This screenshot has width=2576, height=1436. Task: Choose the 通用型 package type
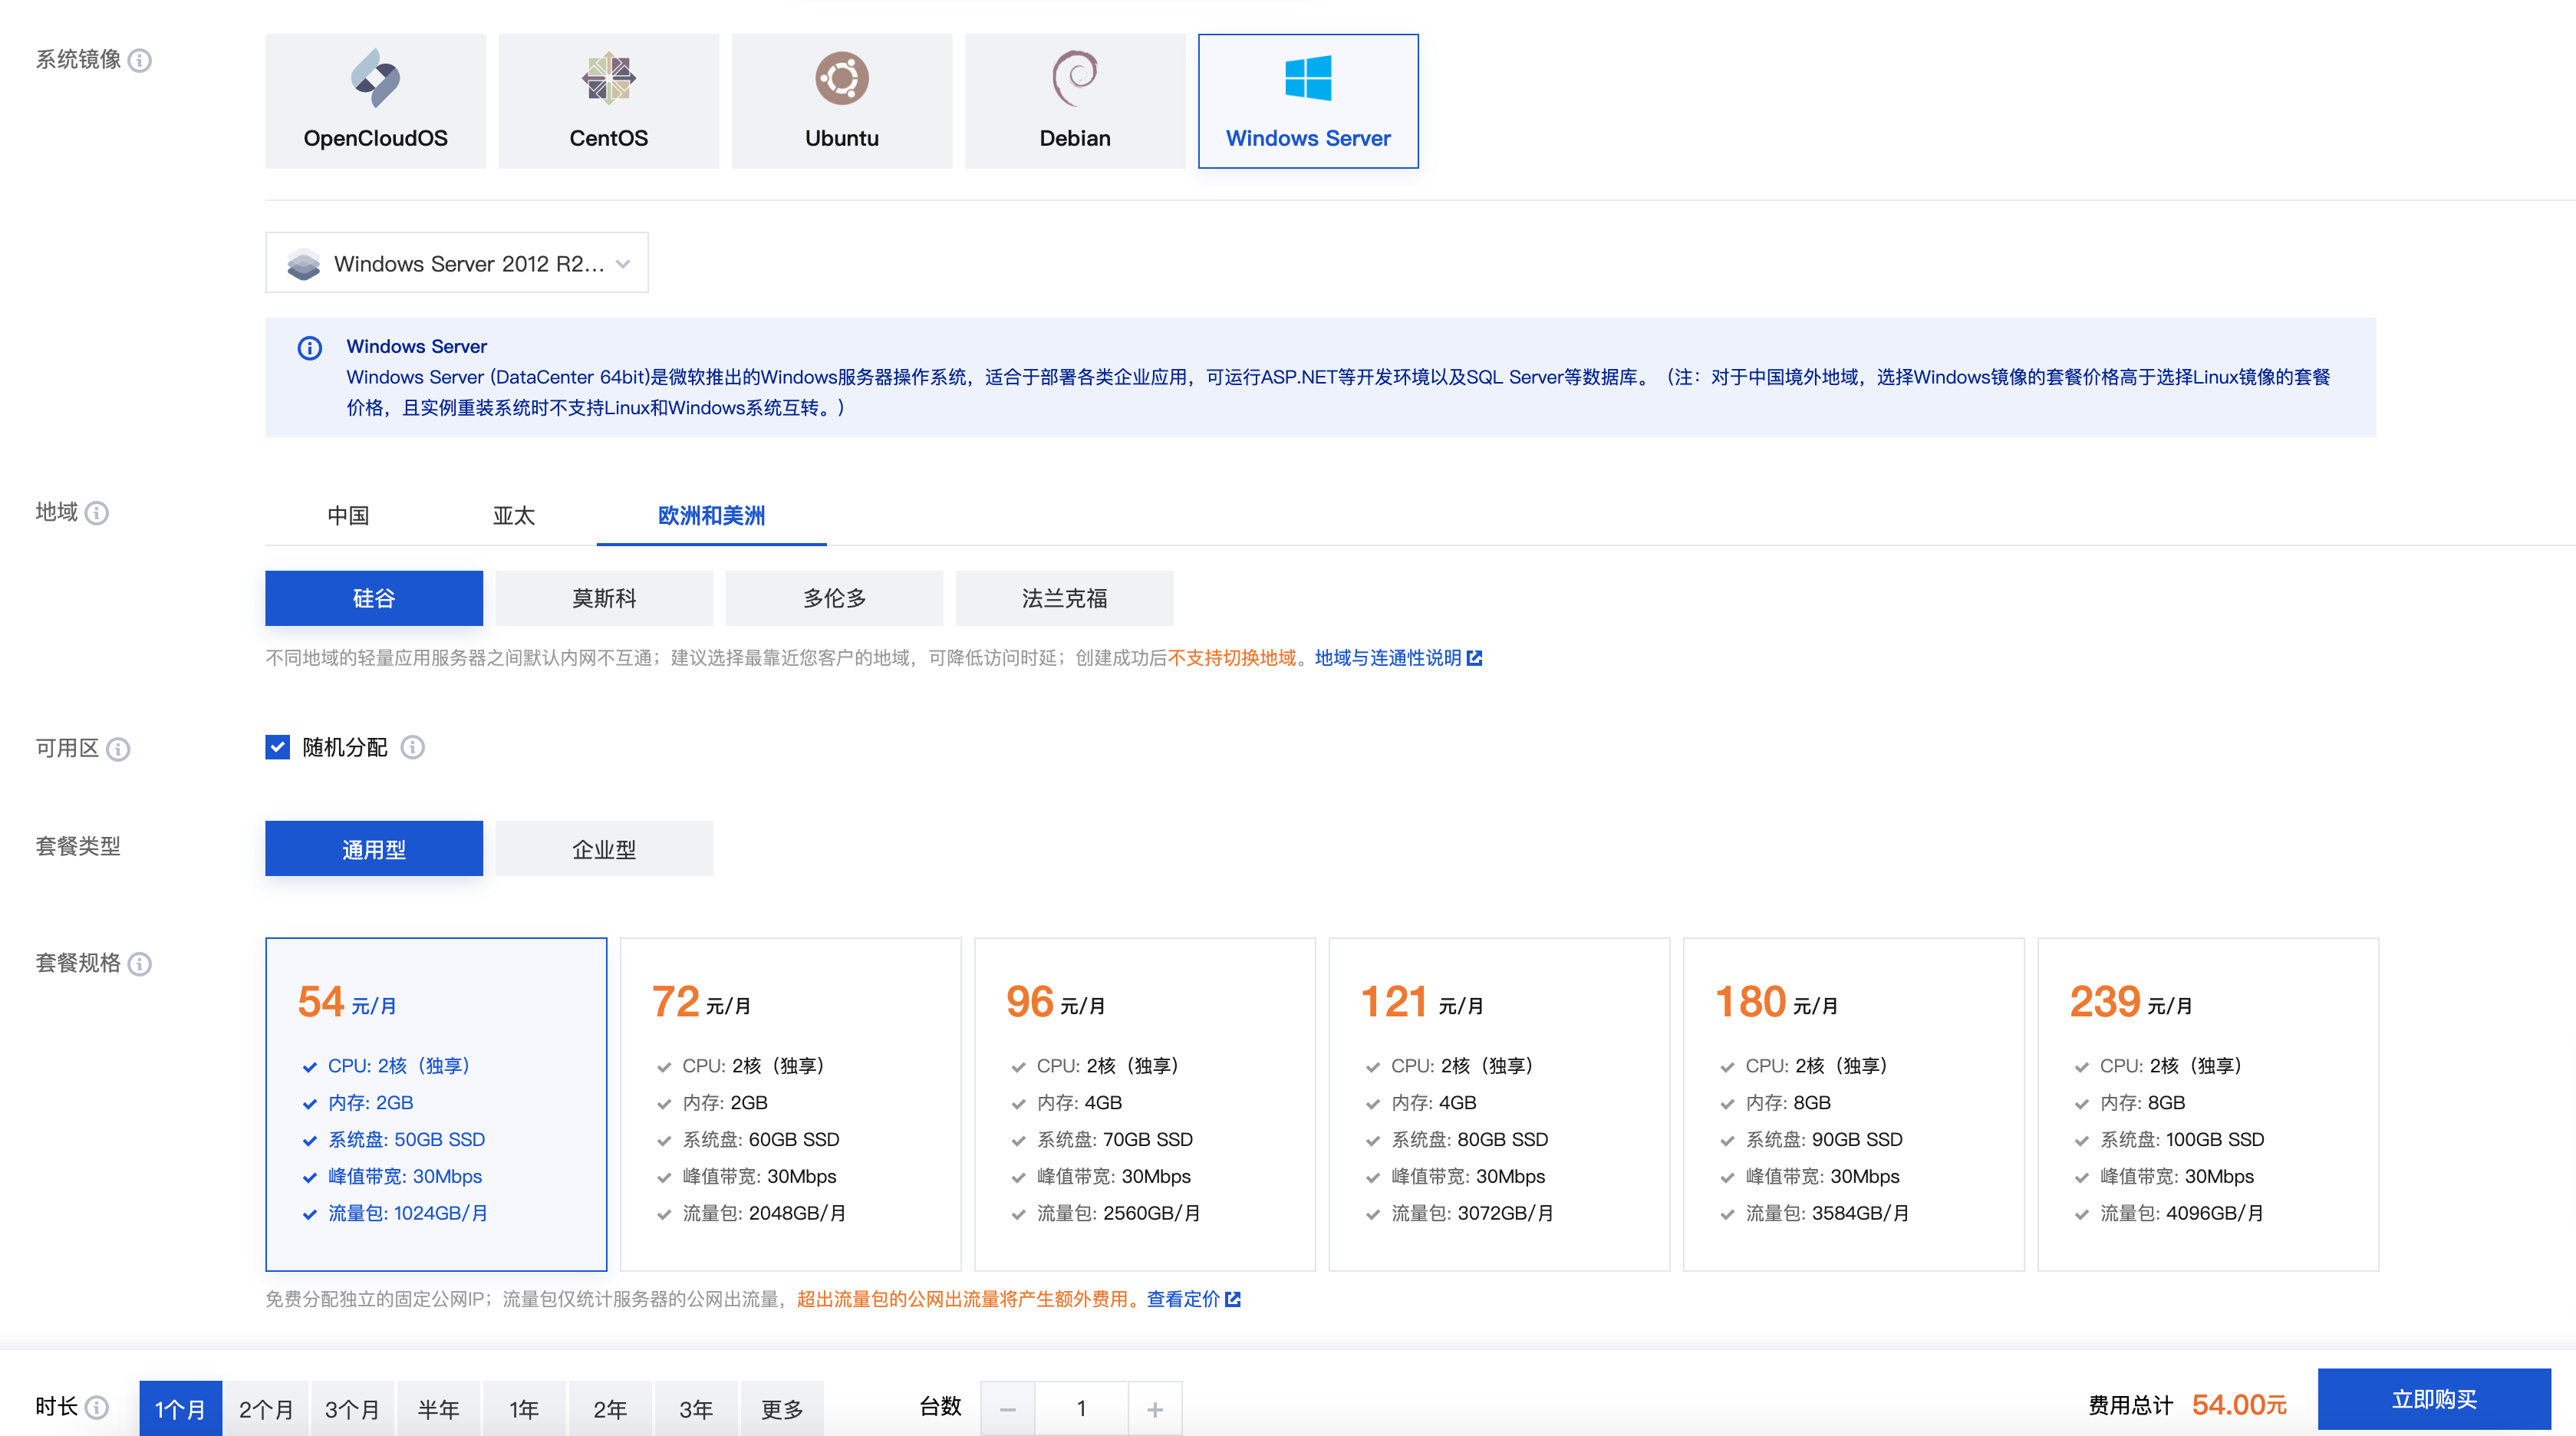pyautogui.click(x=374, y=849)
